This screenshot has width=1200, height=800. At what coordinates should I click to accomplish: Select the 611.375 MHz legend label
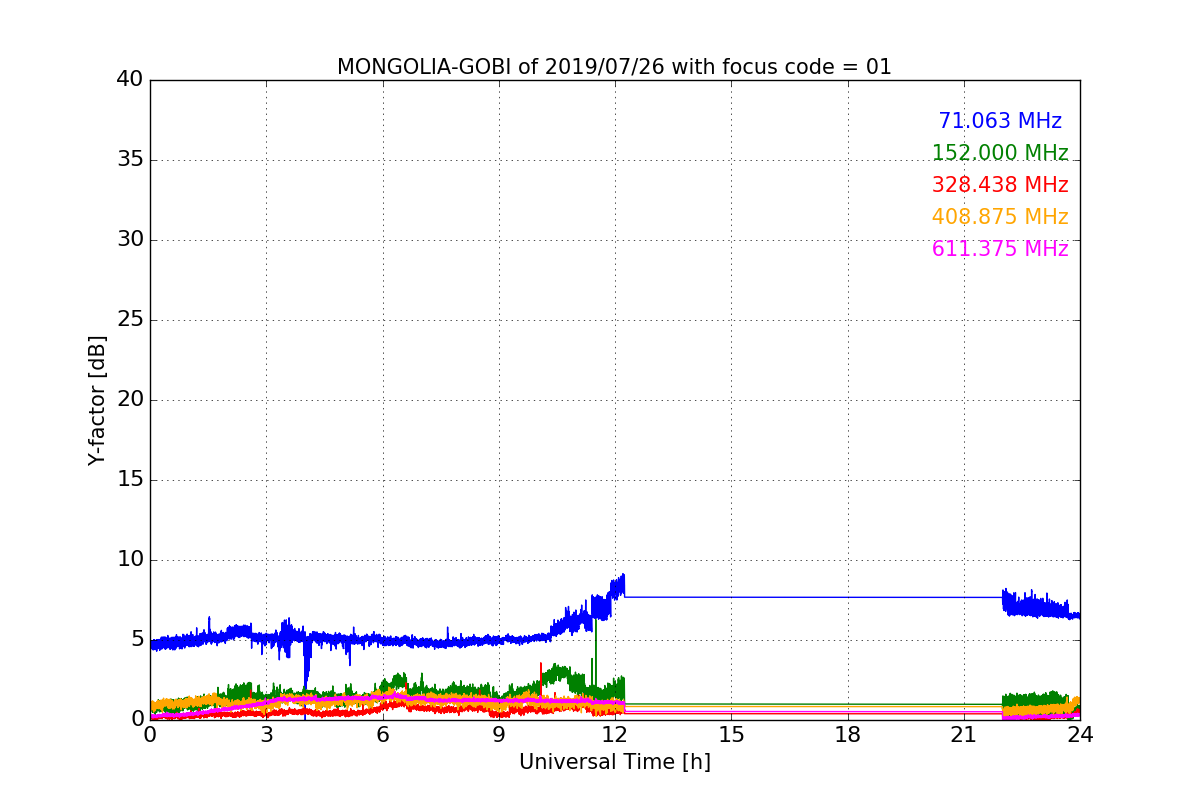click(1000, 249)
